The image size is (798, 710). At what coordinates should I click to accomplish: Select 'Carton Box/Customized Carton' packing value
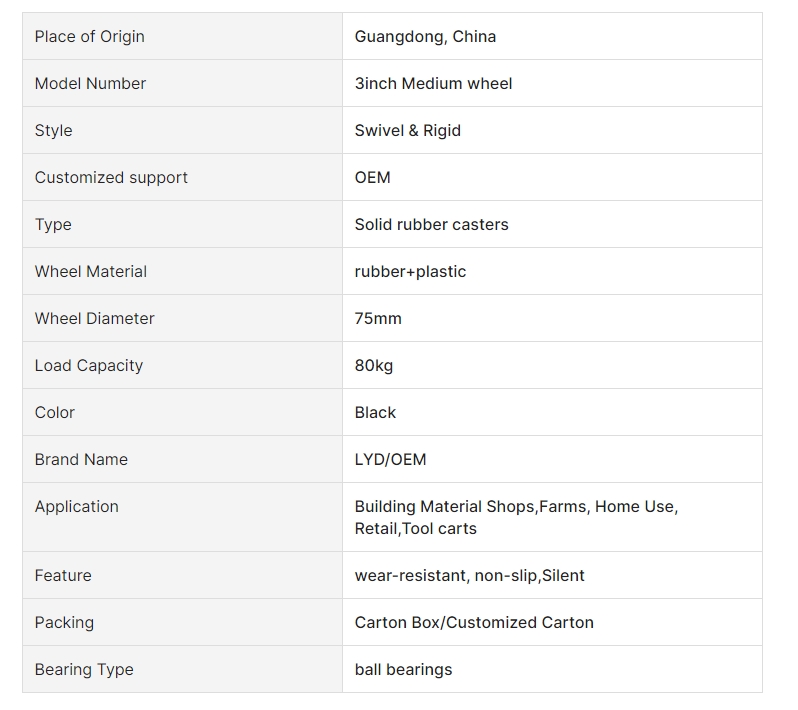coord(474,622)
